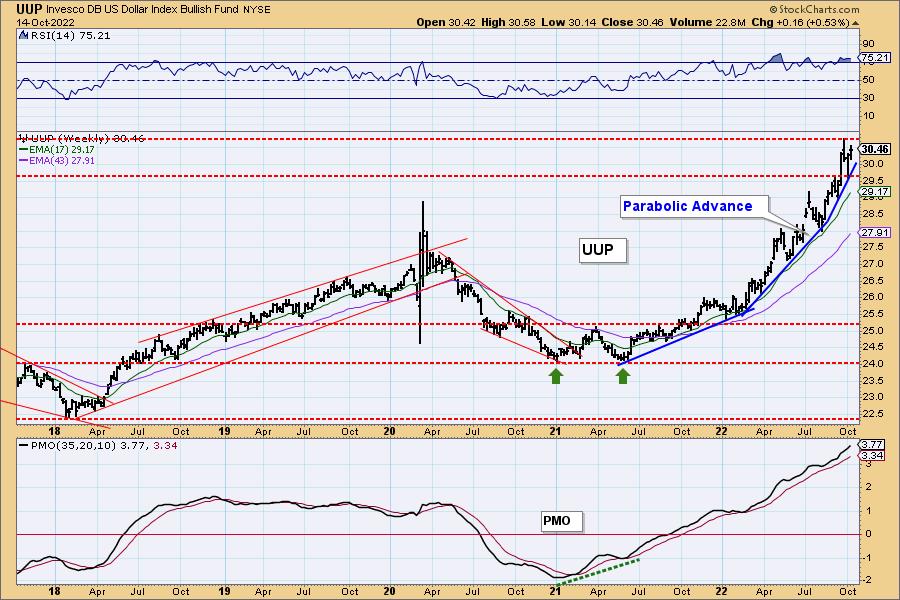Select the EMA(43) 27.91 legend text
This screenshot has height=600, width=900.
62,160
